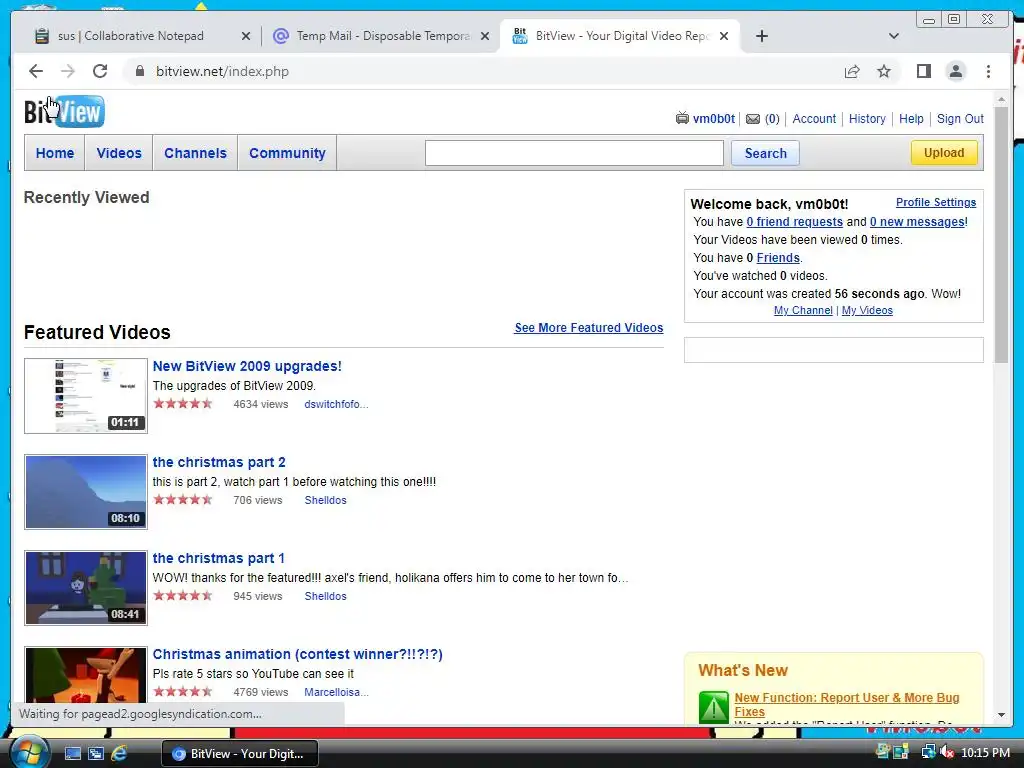Open uploader dswitchfofo... link

click(336, 404)
